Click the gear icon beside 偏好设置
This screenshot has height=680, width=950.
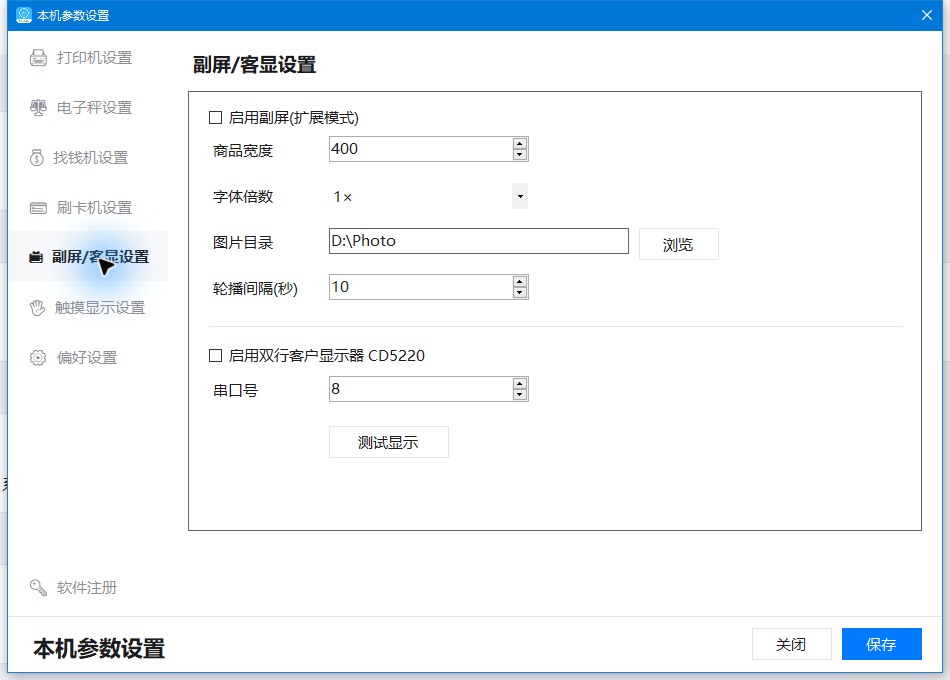point(38,358)
